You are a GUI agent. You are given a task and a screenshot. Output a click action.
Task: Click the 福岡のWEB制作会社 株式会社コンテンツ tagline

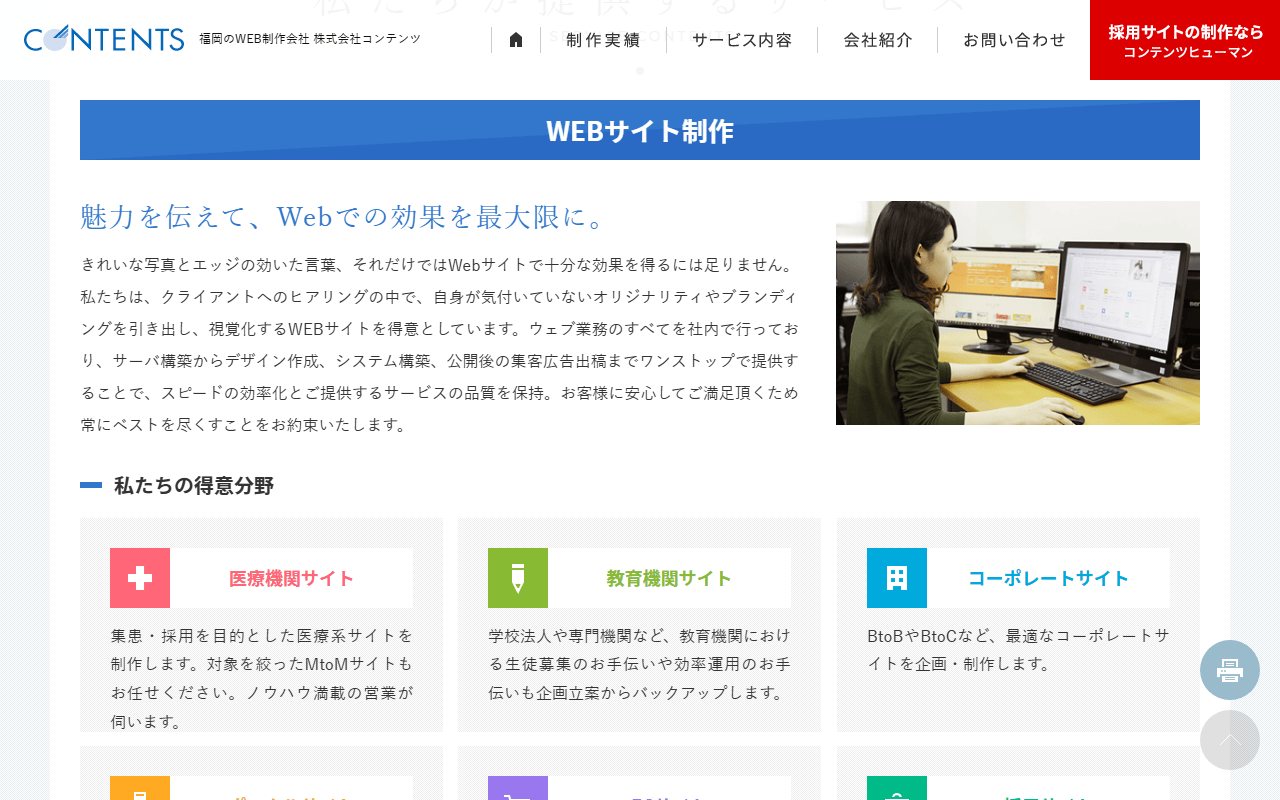(x=310, y=39)
